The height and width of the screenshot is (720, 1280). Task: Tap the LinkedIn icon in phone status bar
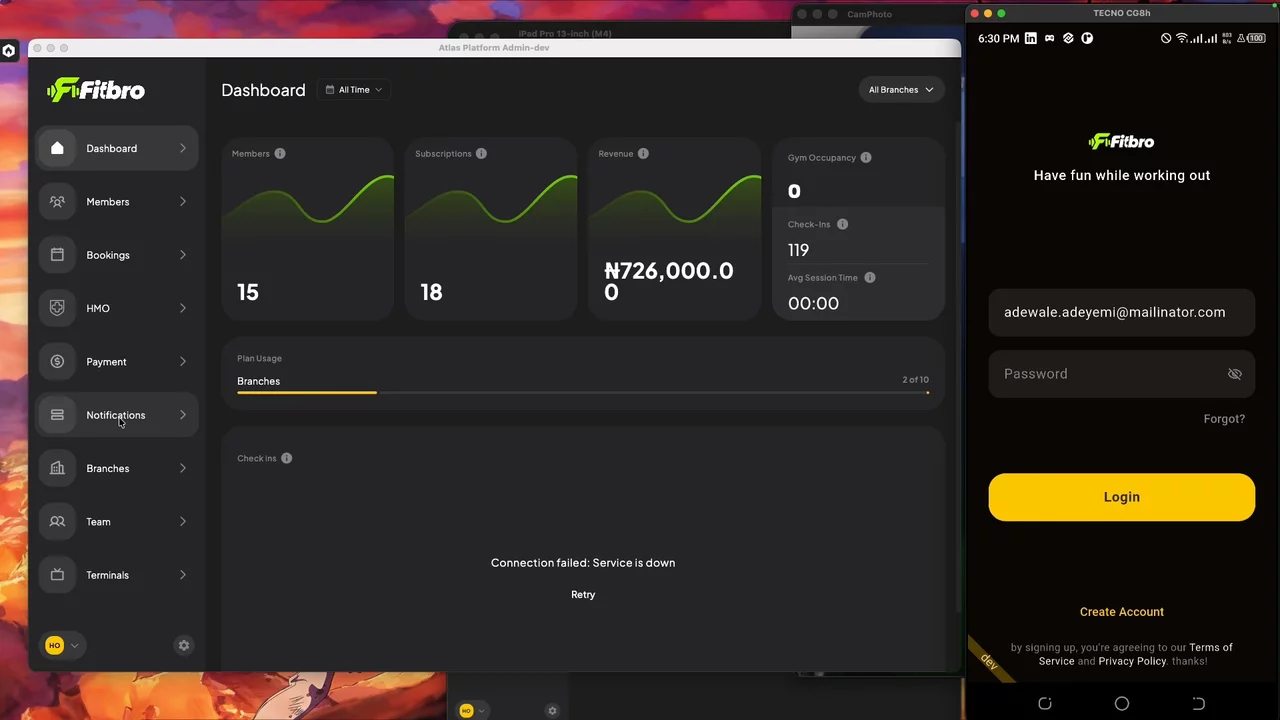(1030, 38)
